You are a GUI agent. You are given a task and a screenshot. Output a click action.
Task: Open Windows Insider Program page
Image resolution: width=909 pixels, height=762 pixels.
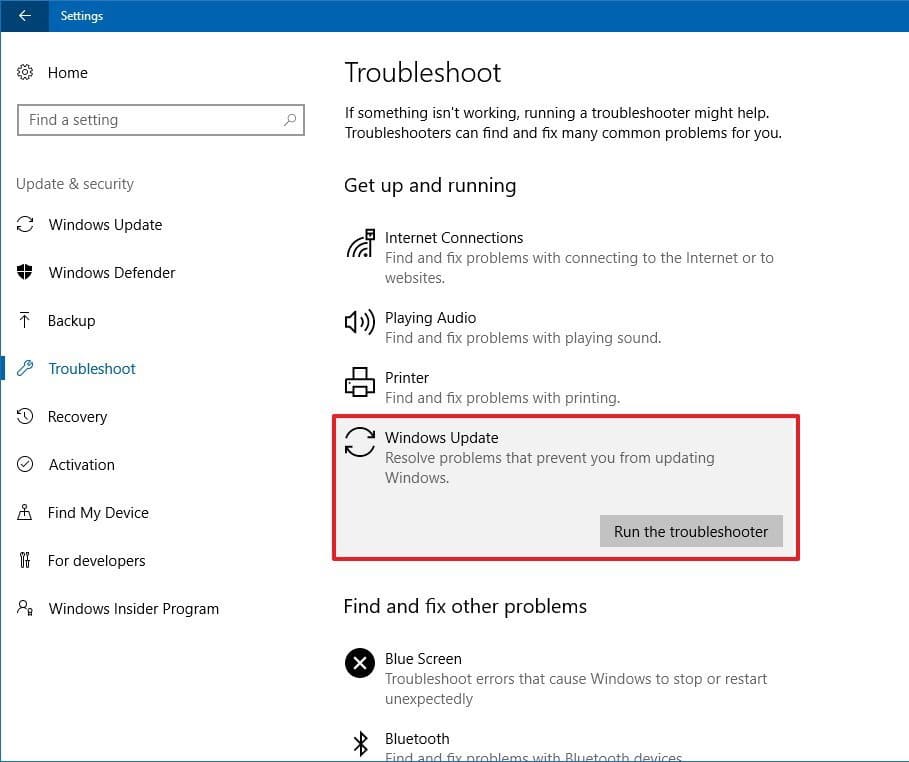(133, 608)
